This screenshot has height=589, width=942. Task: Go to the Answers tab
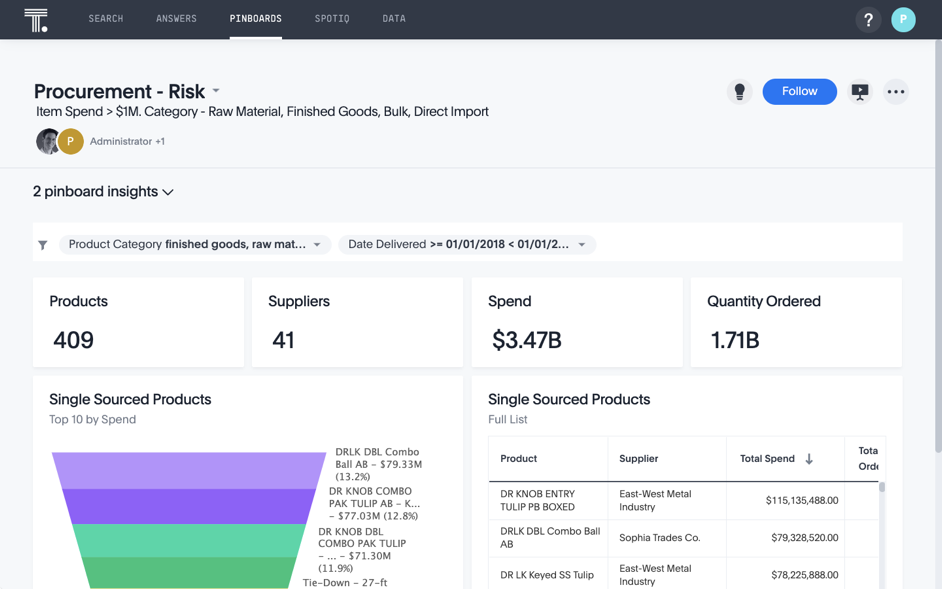[177, 19]
